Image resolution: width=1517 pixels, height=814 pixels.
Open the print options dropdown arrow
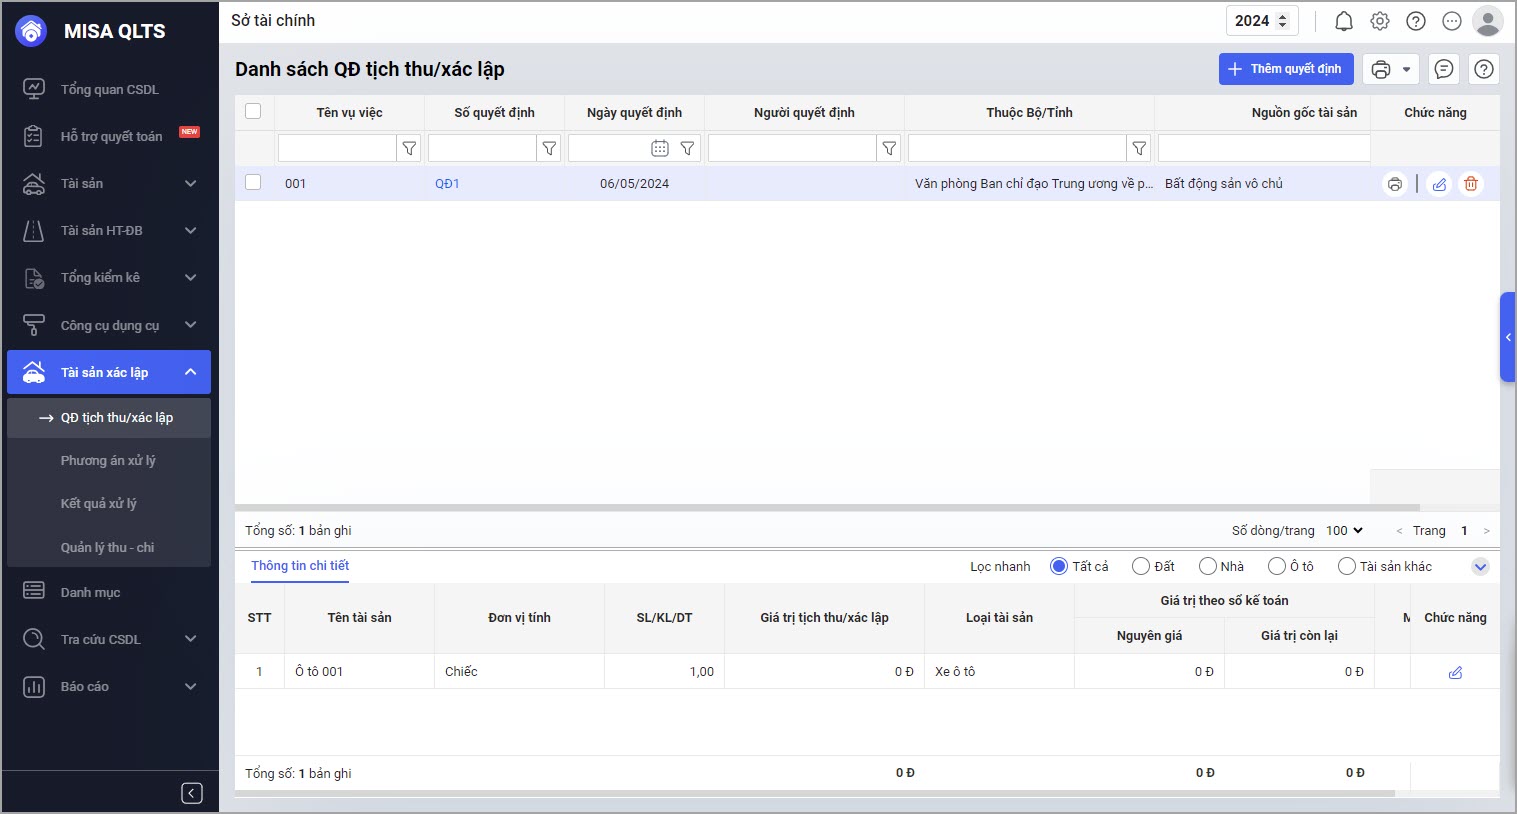point(1406,69)
